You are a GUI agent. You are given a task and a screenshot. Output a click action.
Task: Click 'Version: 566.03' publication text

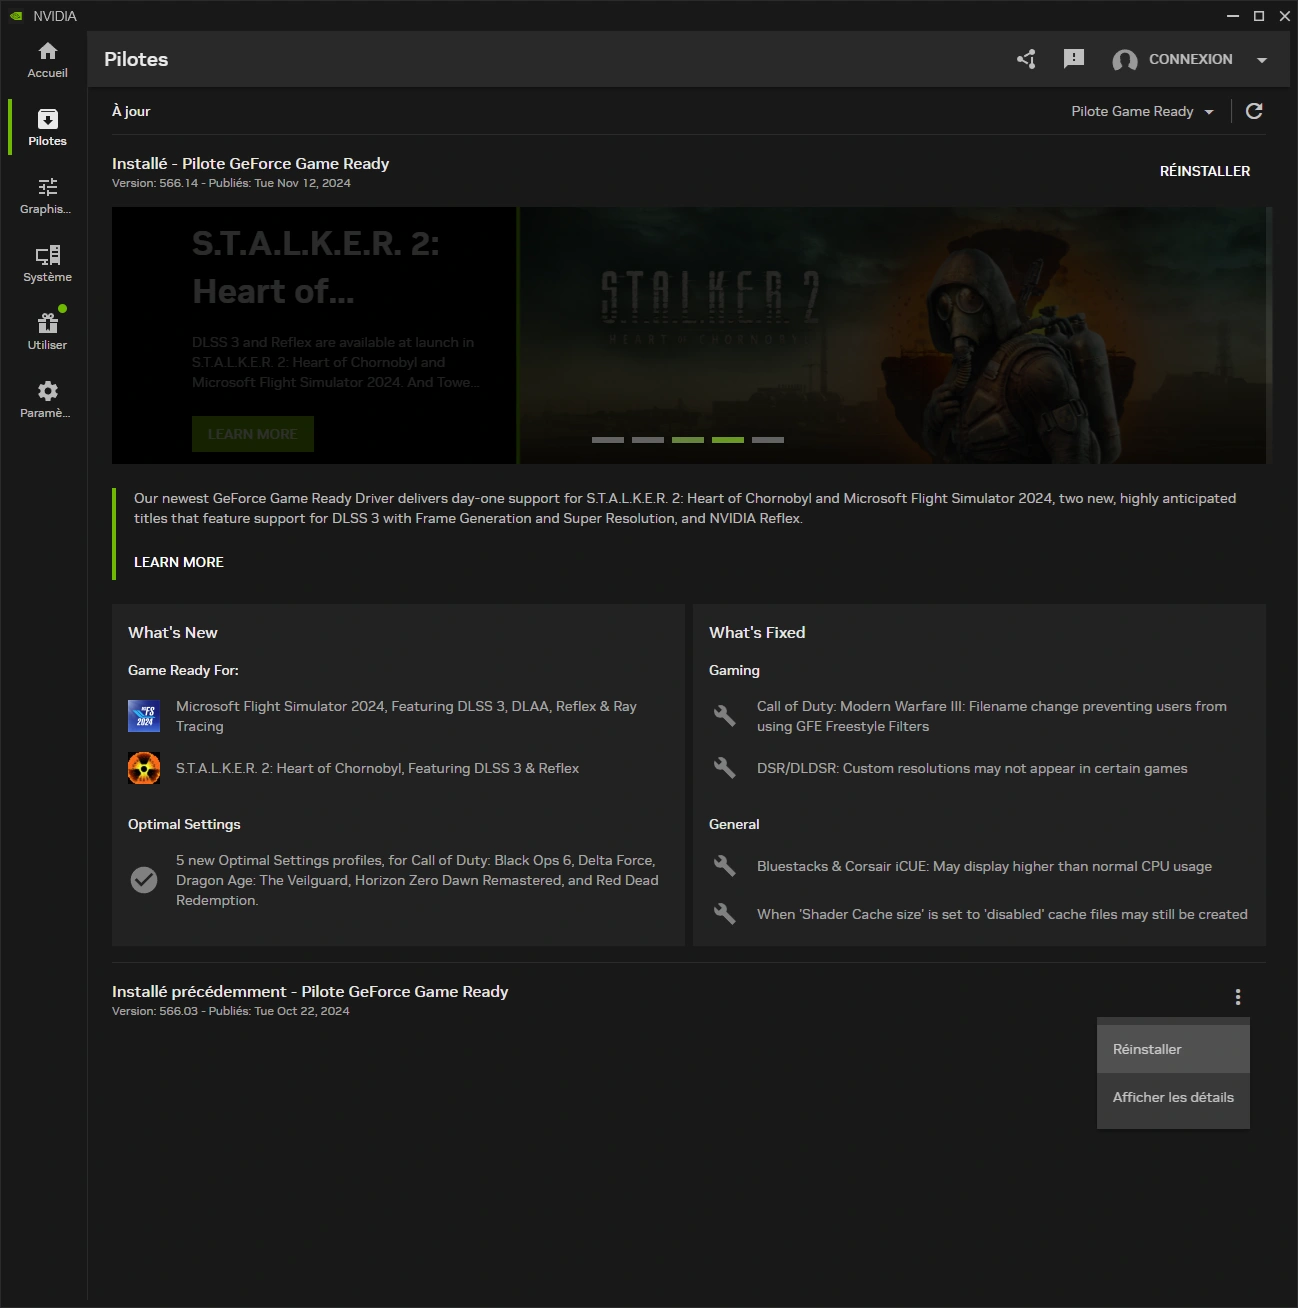click(x=231, y=1011)
